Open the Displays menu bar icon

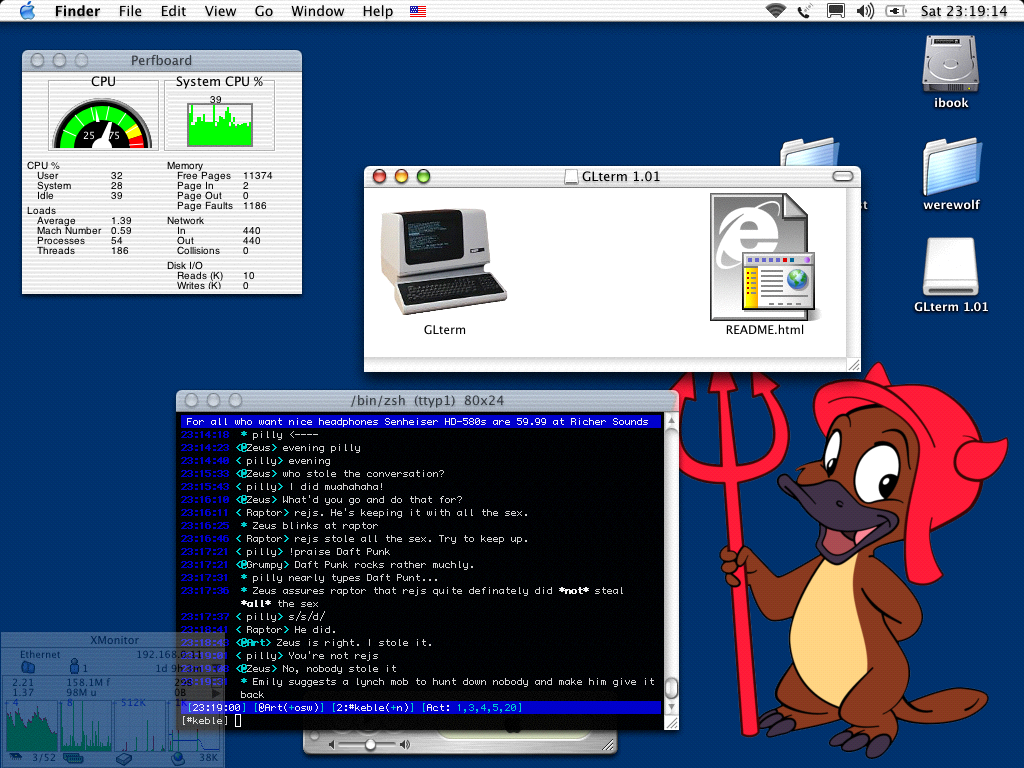pyautogui.click(x=835, y=11)
